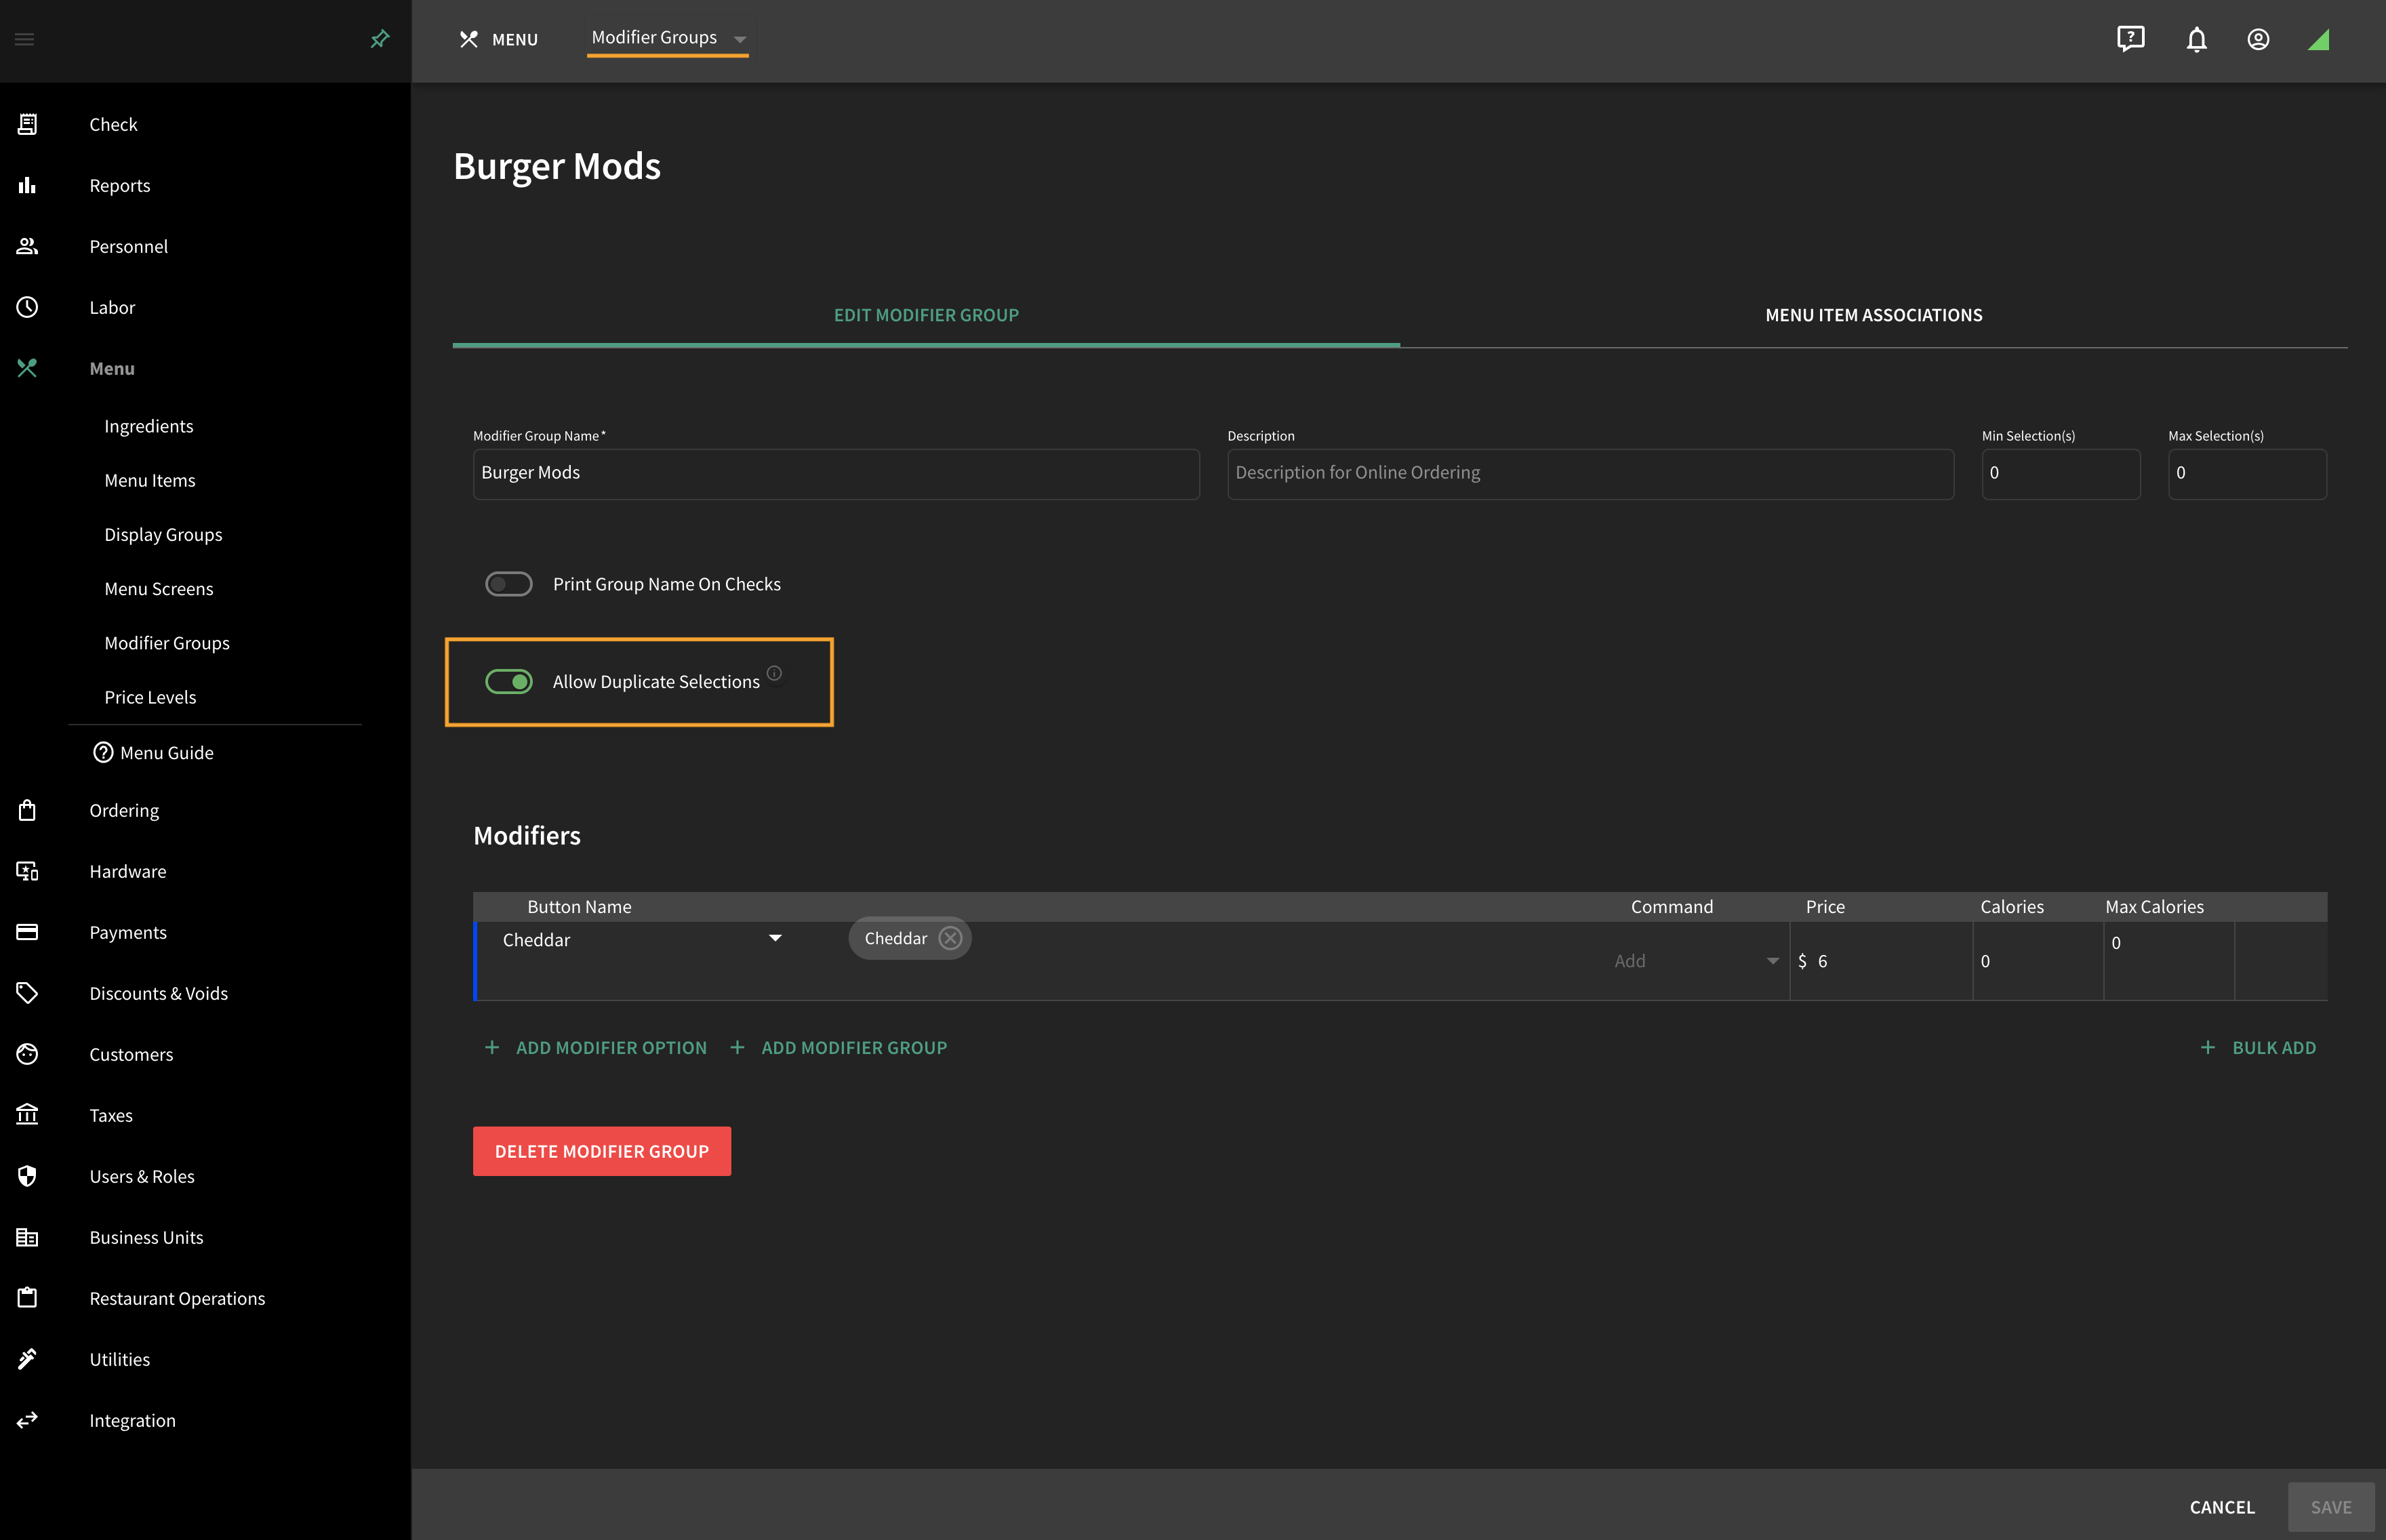Select Price Levels in sidebar menu
This screenshot has width=2386, height=1540.
click(150, 697)
